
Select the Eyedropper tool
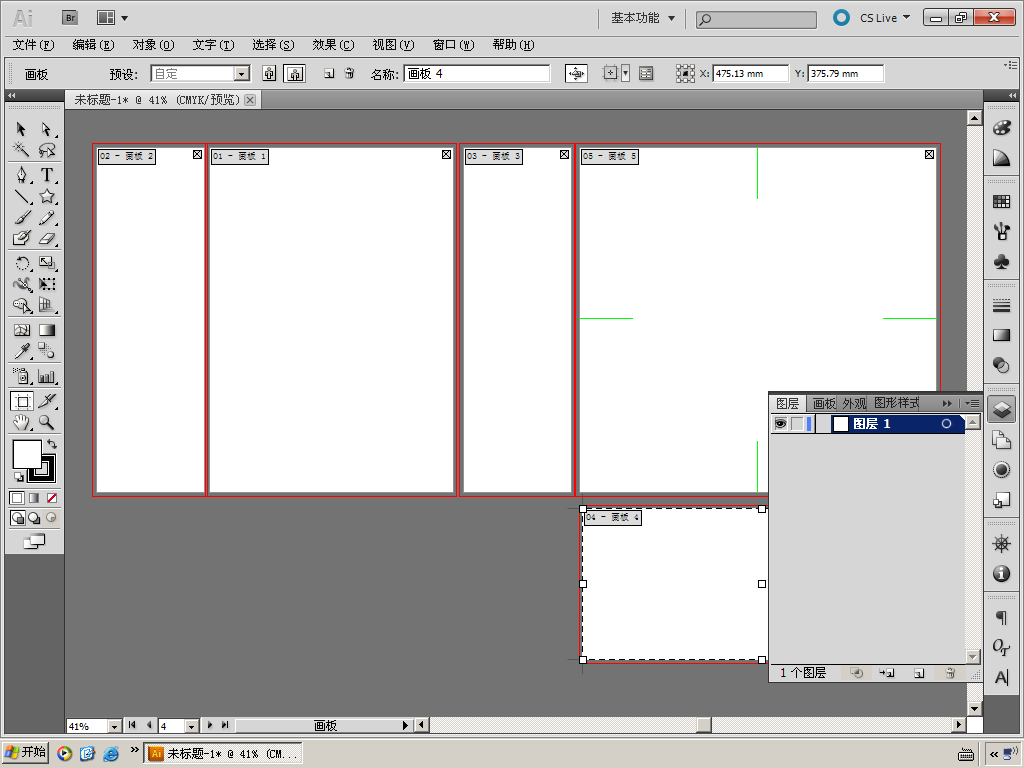tap(21, 351)
